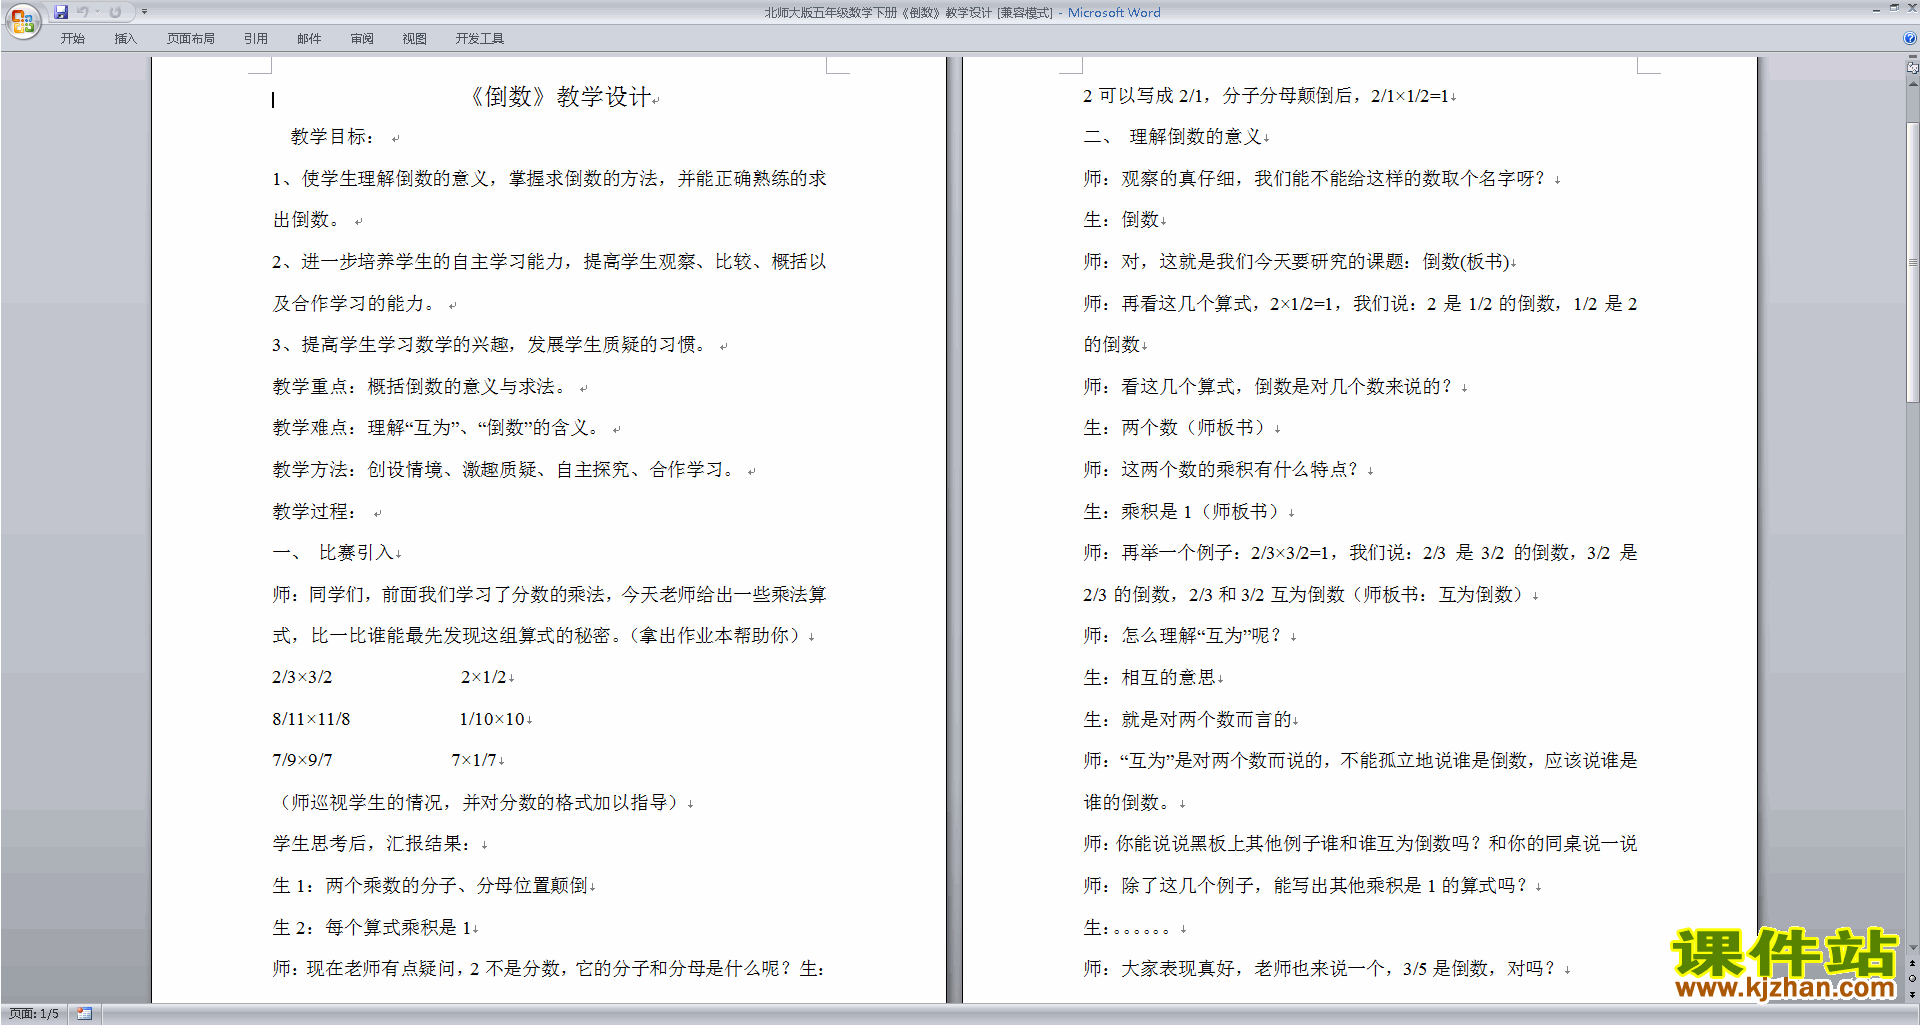
Task: Click the line 生1：两个乘数的分子、分母位置颠倒
Action: click(430, 886)
